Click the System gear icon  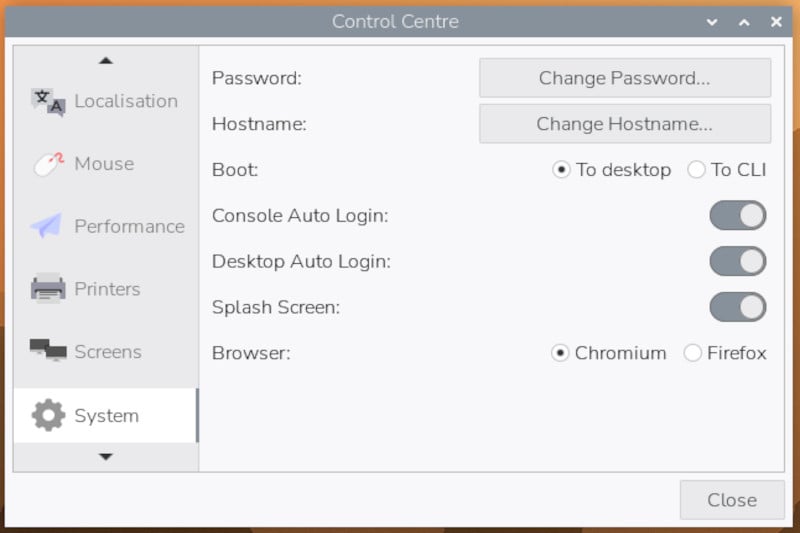pyautogui.click(x=47, y=415)
